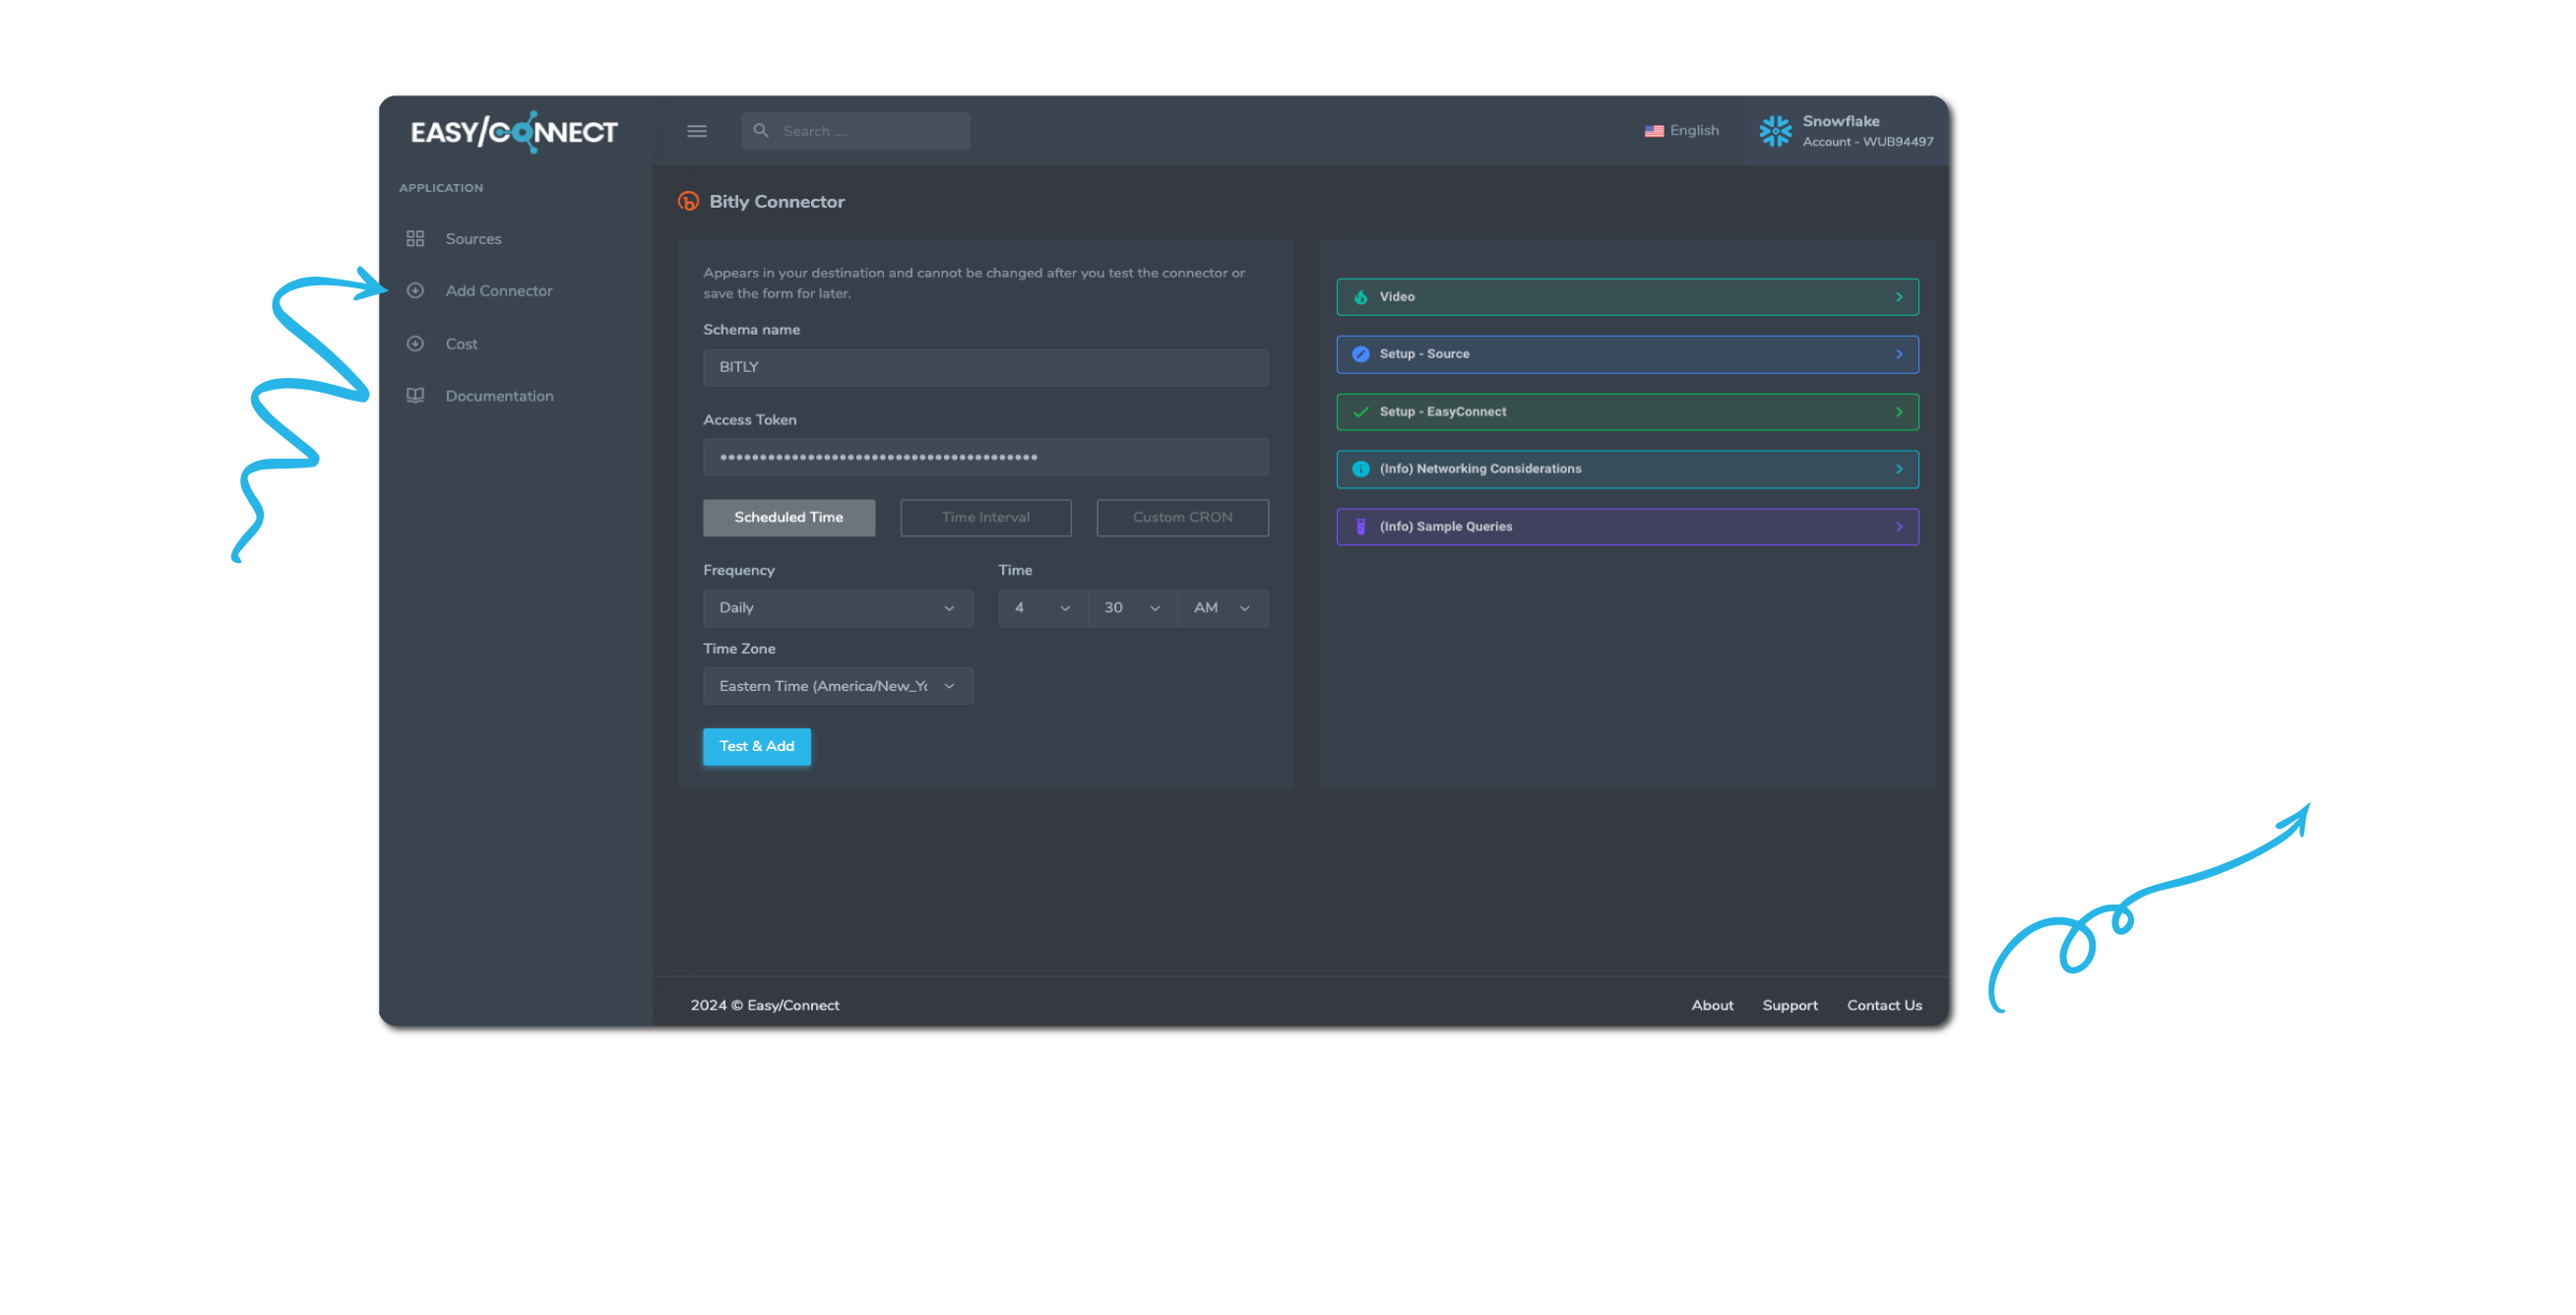Open the English language selector
Viewport: 2576px width, 1315px height.
pos(1682,131)
